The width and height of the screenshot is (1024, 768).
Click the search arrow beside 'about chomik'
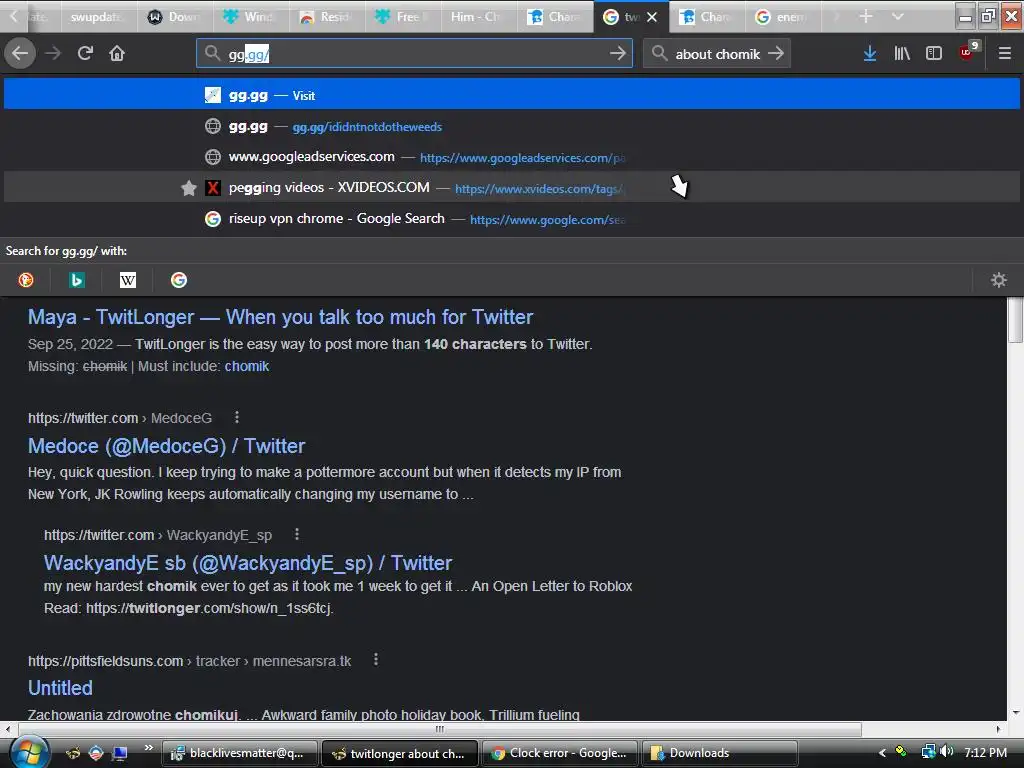click(x=776, y=54)
